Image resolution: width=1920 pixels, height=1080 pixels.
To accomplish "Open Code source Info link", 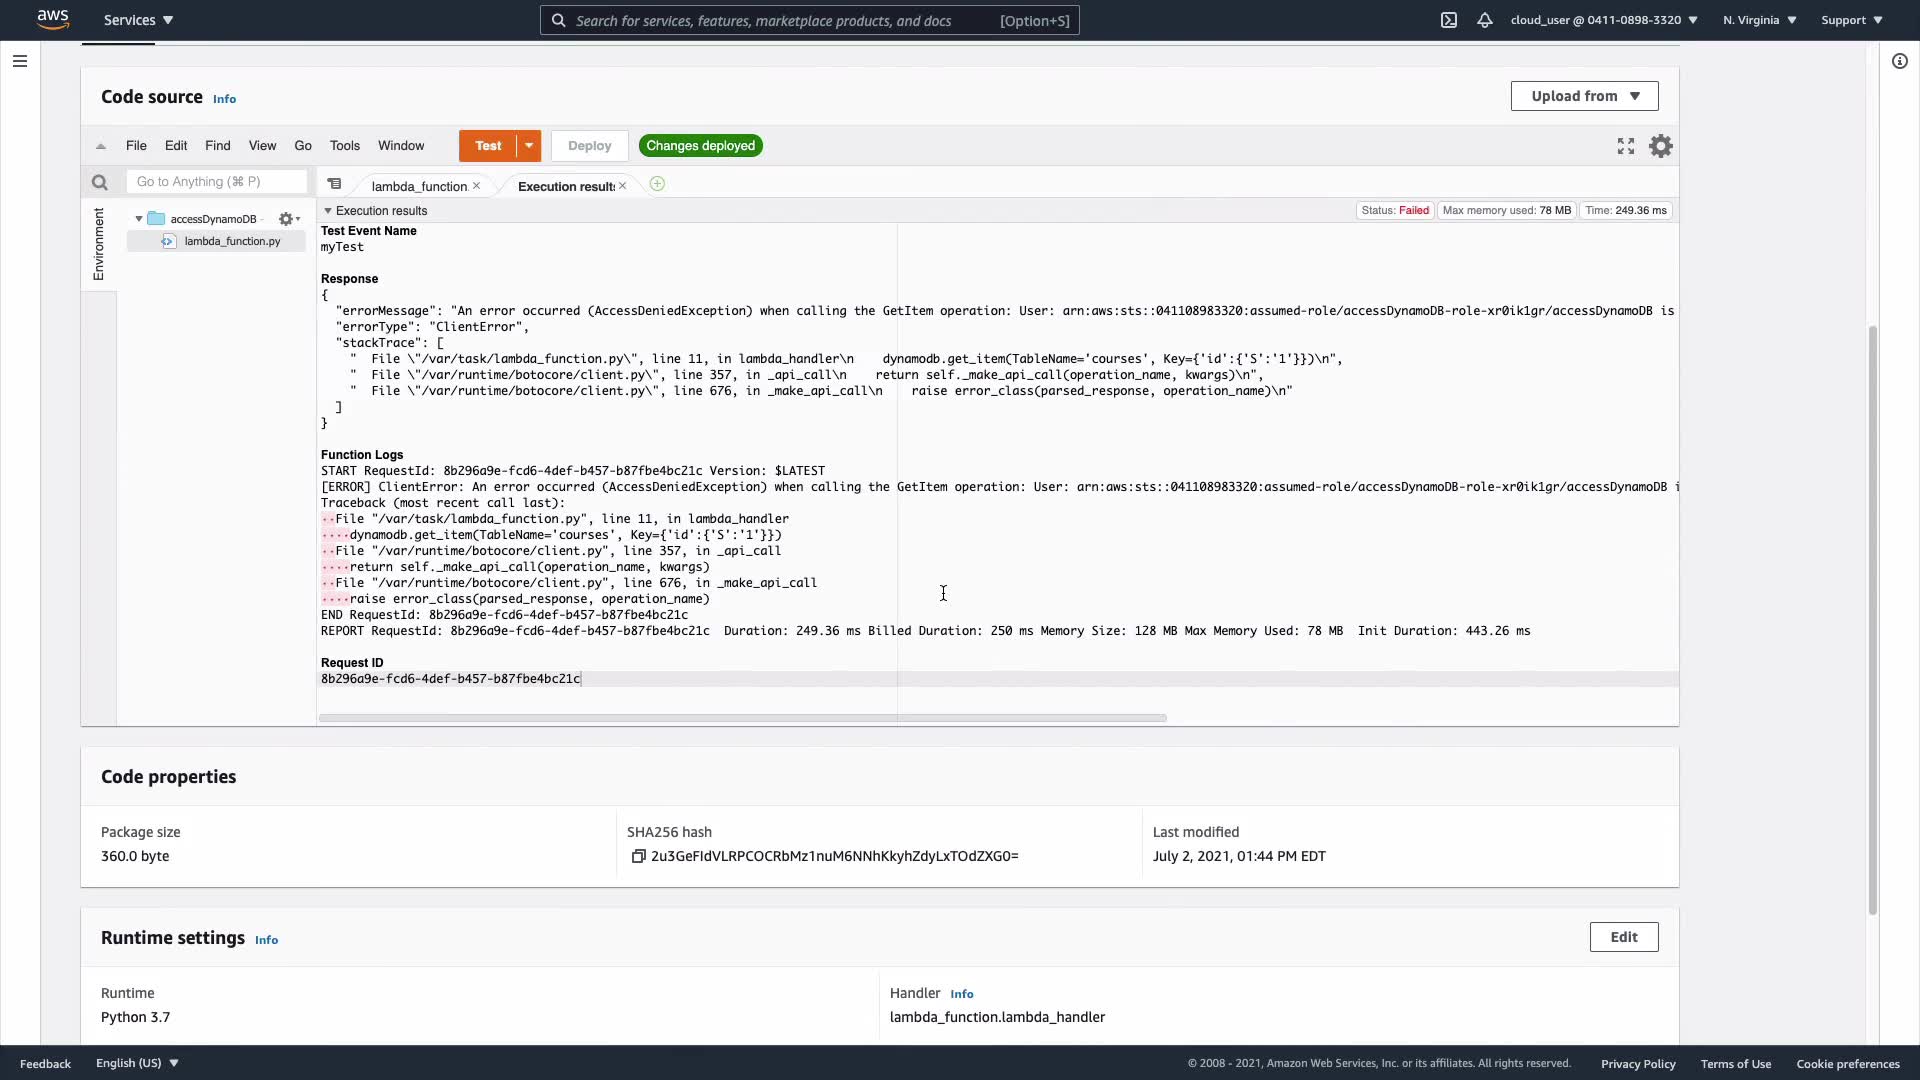I will coord(224,99).
